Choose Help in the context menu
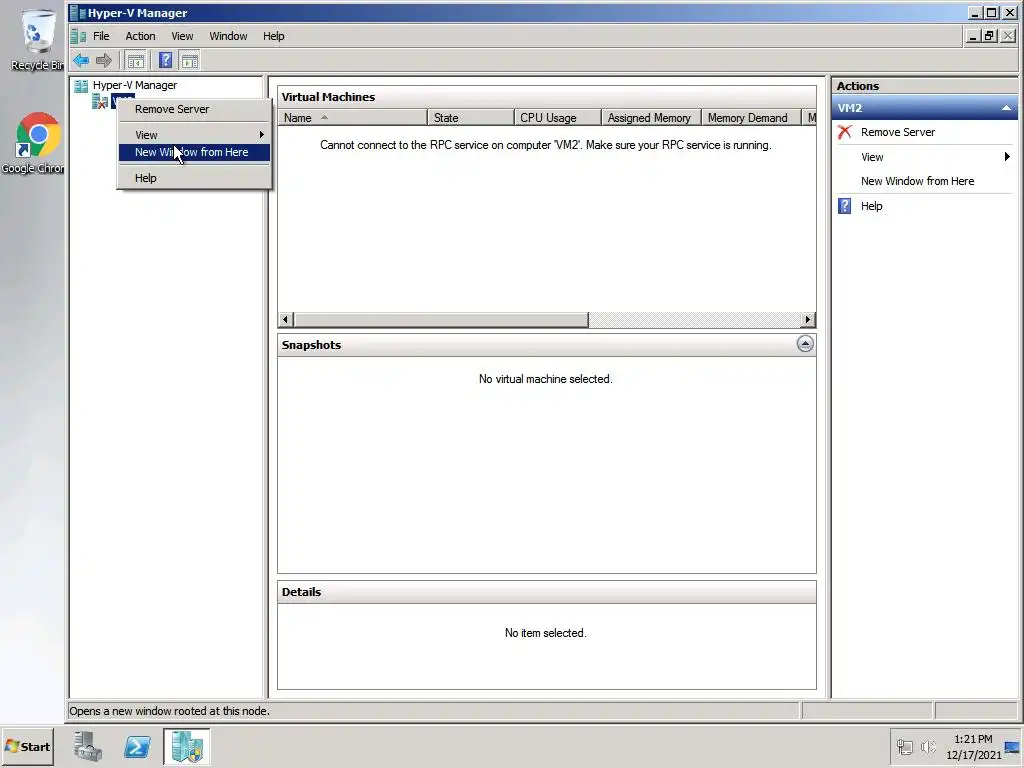1024x768 pixels. pos(194,178)
